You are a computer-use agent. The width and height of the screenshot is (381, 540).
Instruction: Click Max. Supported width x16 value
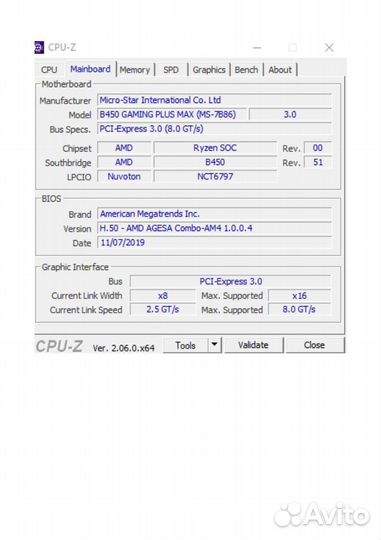[x=299, y=295]
